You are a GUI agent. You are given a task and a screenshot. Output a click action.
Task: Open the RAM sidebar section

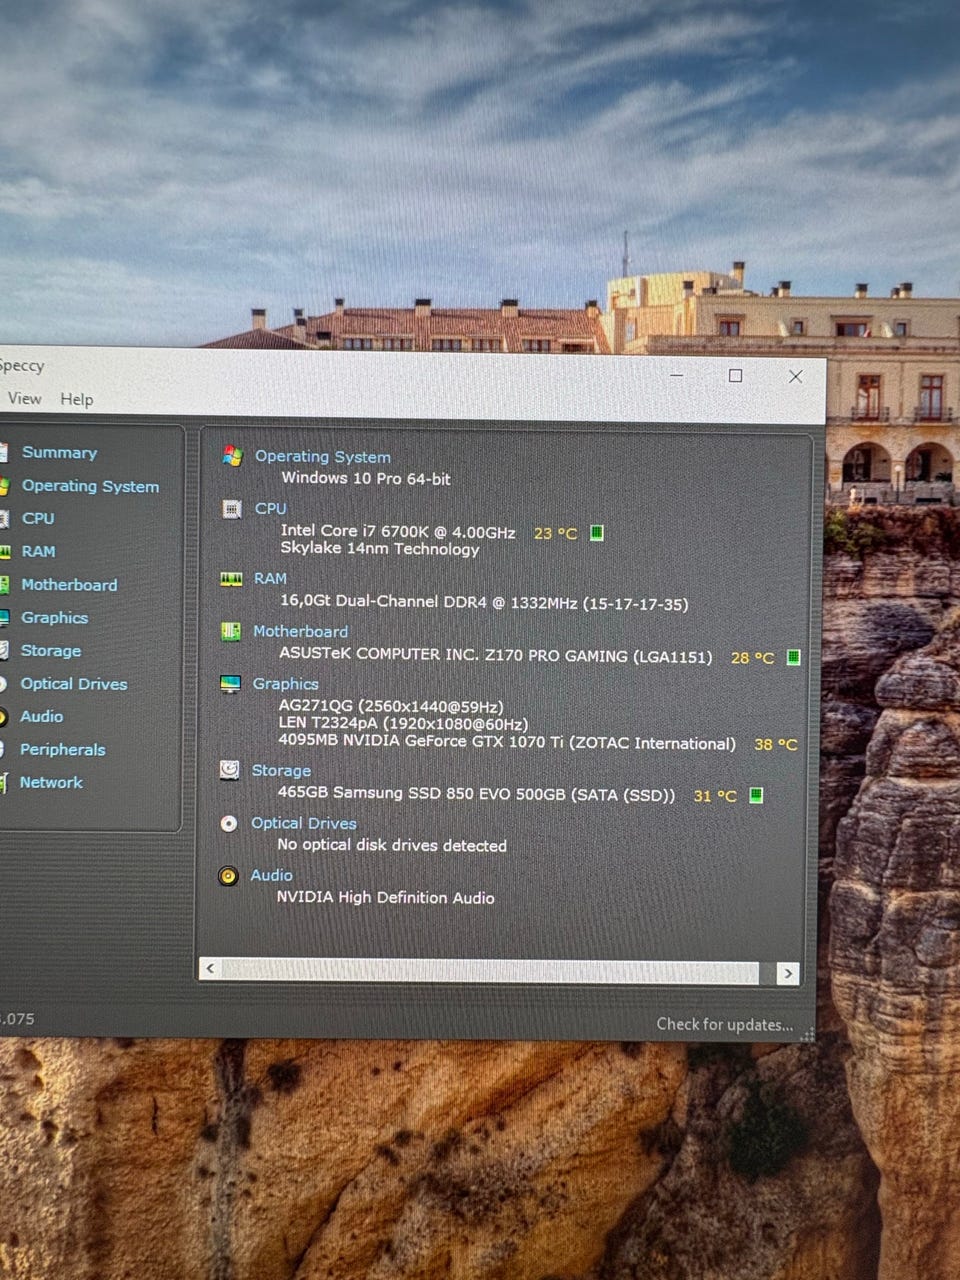pos(39,551)
